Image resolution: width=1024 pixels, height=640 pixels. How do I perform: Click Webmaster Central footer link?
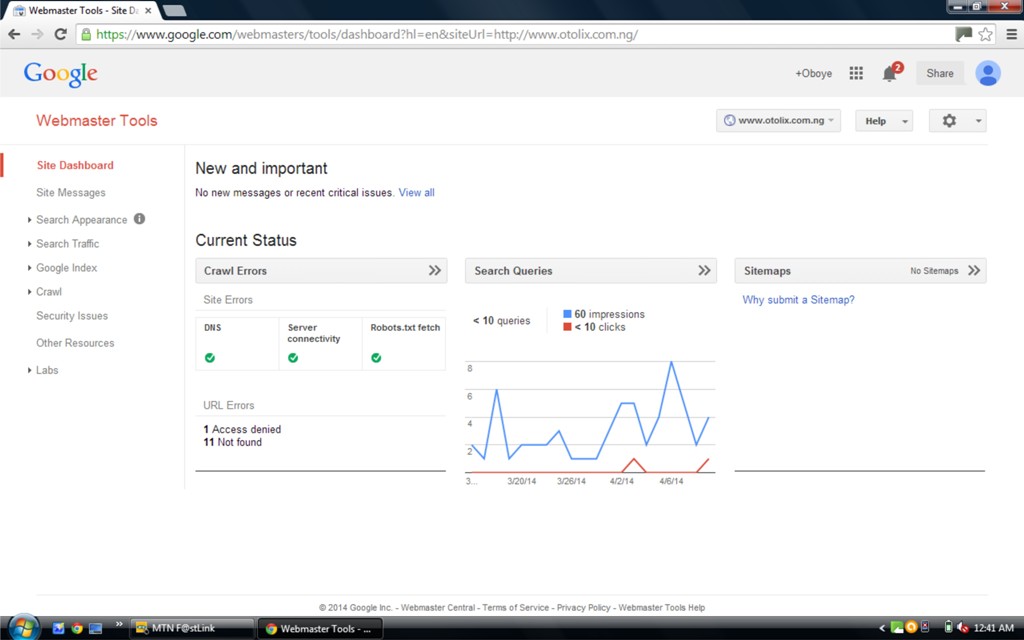pyautogui.click(x=438, y=607)
